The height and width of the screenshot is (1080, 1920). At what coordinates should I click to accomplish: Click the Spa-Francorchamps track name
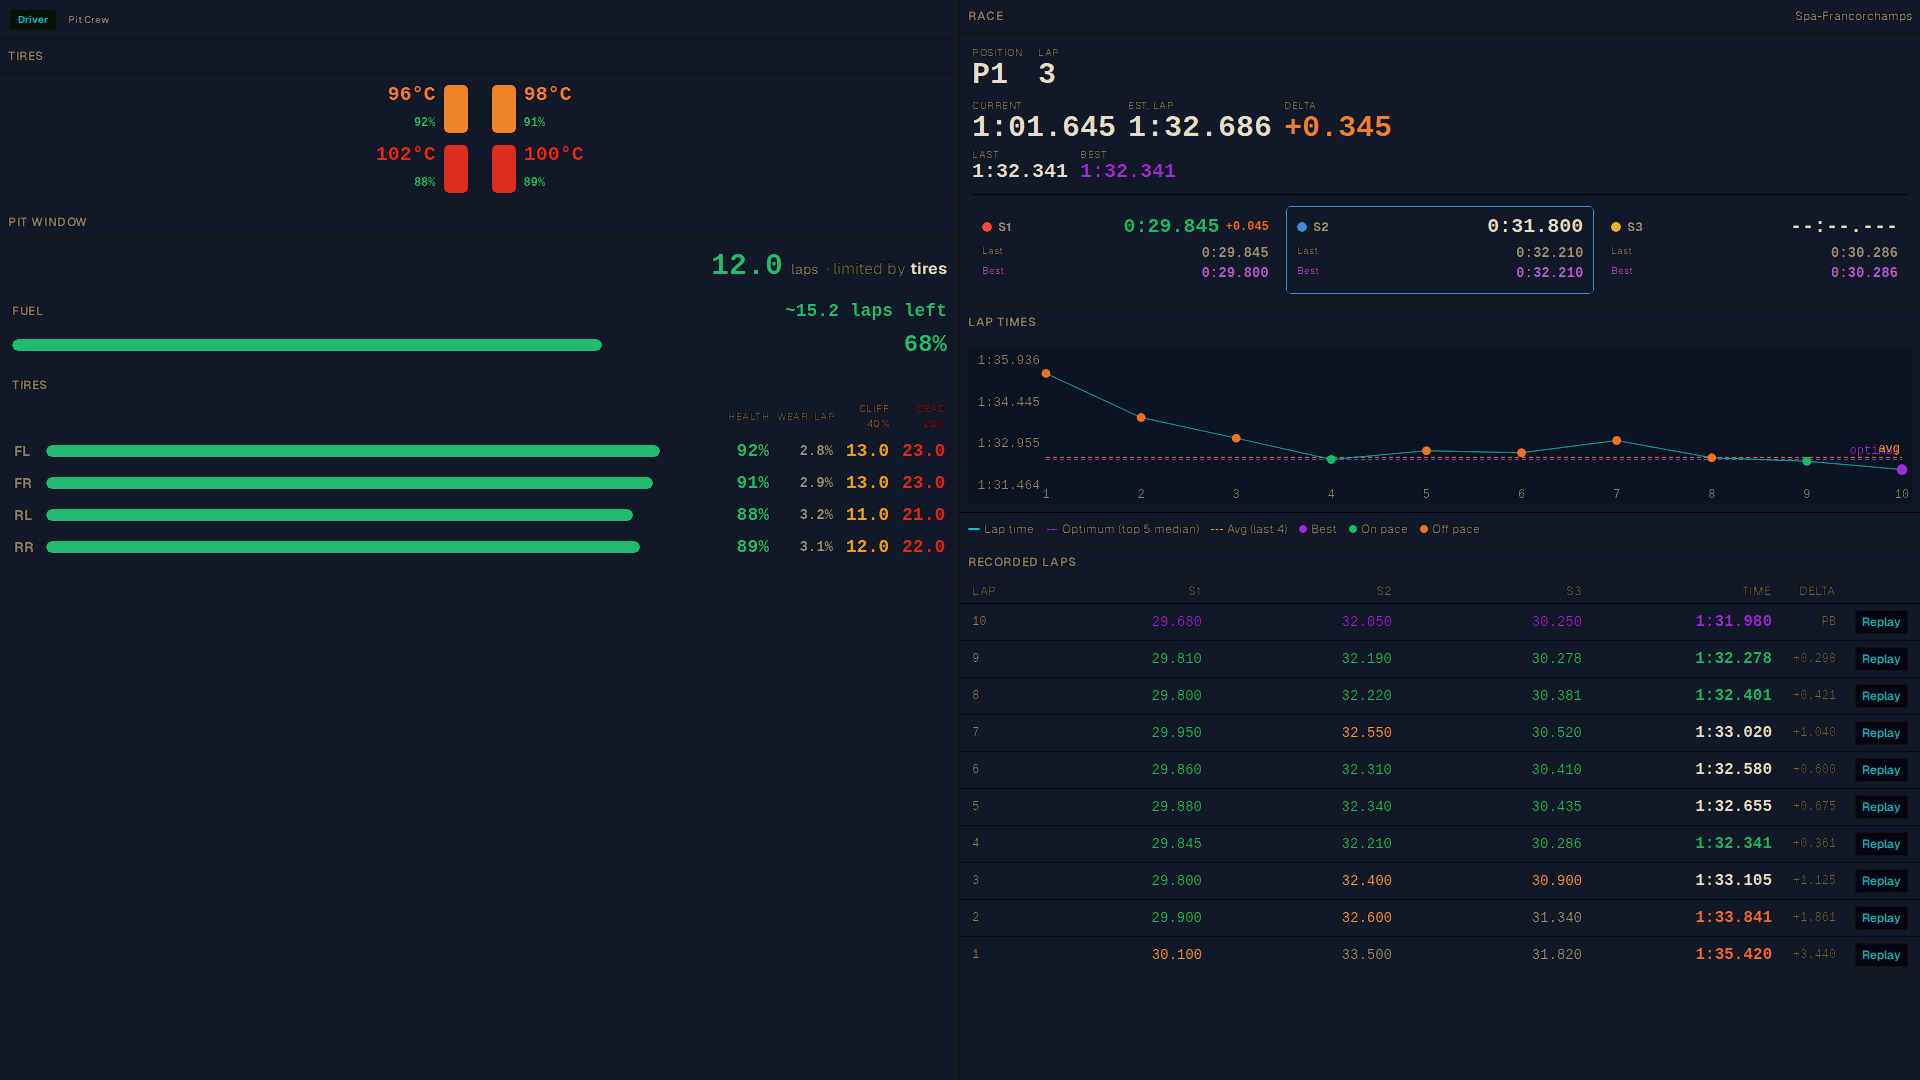click(x=1853, y=16)
